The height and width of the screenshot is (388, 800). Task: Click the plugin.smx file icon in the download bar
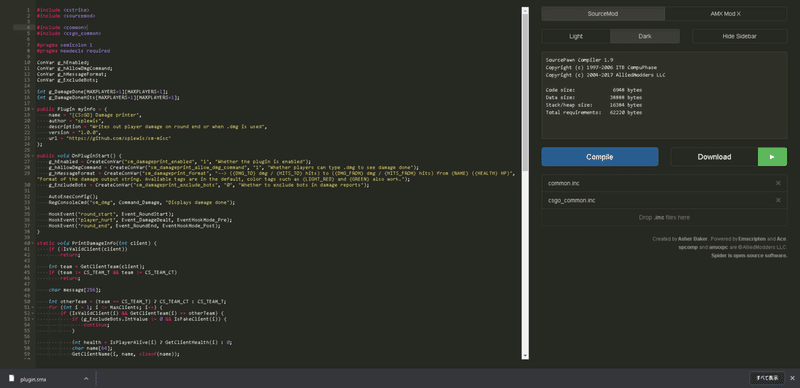coord(12,378)
